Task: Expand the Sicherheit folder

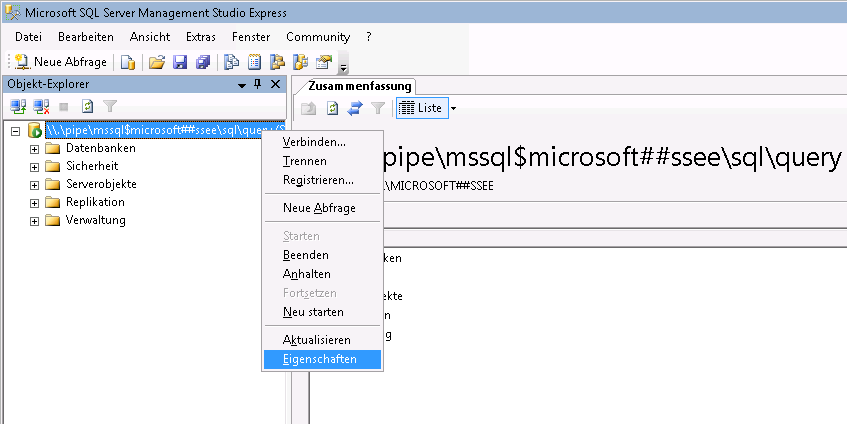Action: (35, 167)
